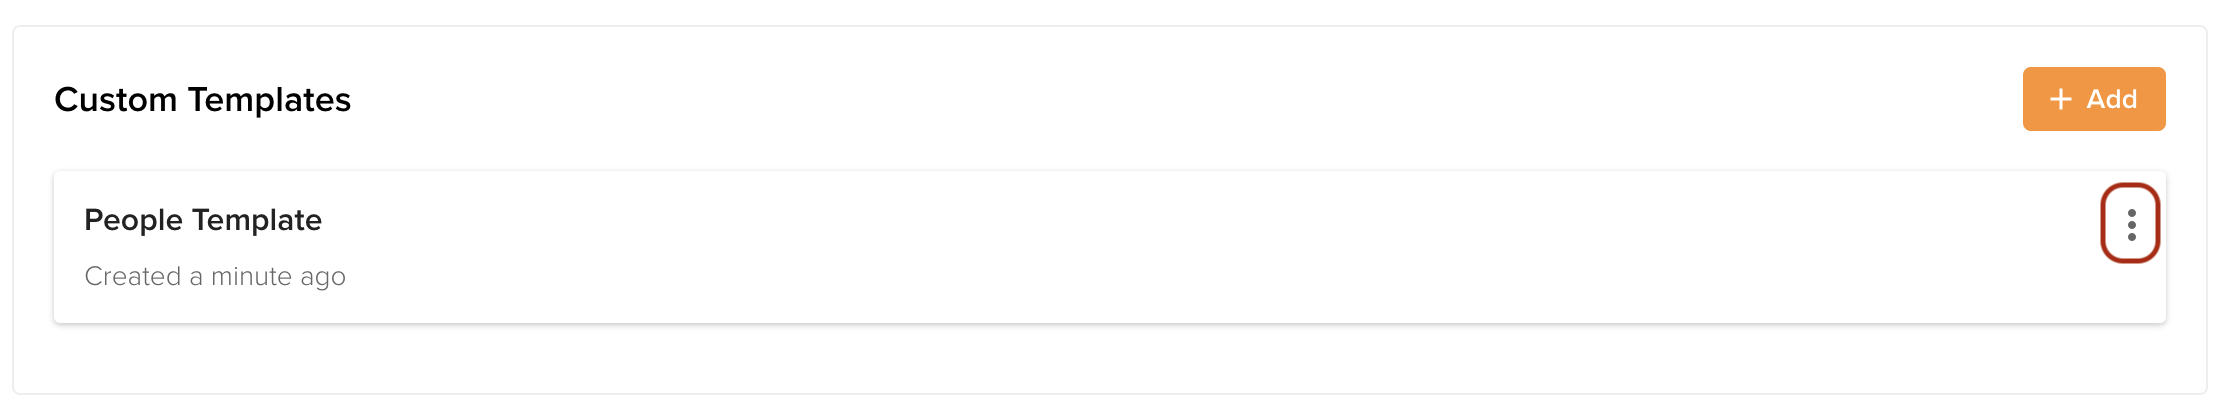
Task: Open the People Template three-dot menu
Action: (x=2131, y=224)
